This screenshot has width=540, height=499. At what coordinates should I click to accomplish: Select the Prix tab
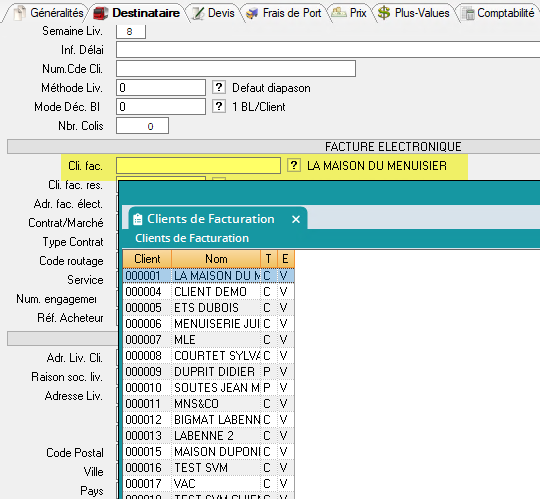(349, 13)
